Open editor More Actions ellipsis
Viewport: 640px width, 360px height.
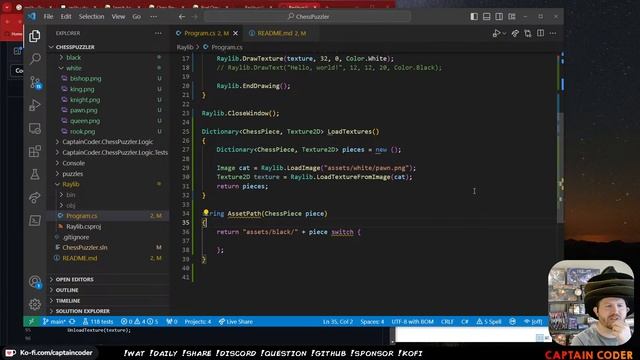coord(553,33)
